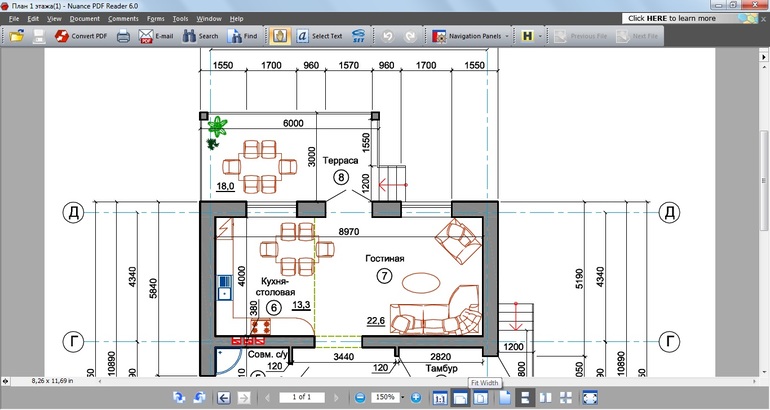Send the document via E-mail button
Viewport: 770px width, 410px height.
(156, 36)
